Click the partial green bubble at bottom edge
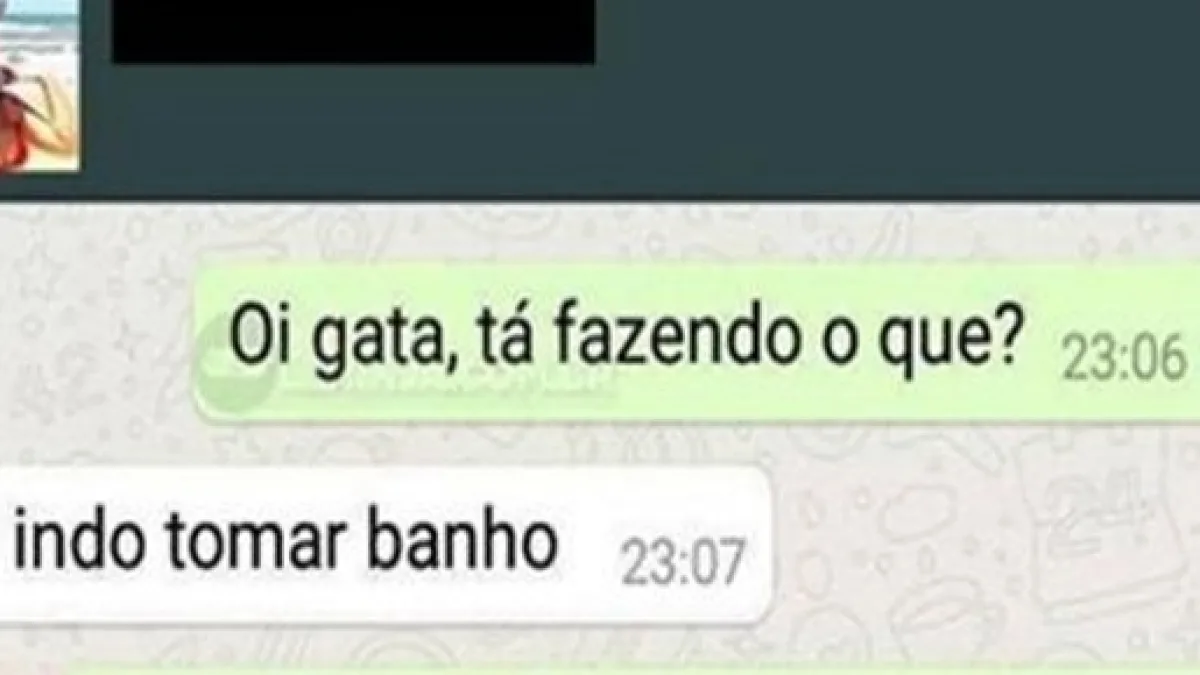 (600, 668)
